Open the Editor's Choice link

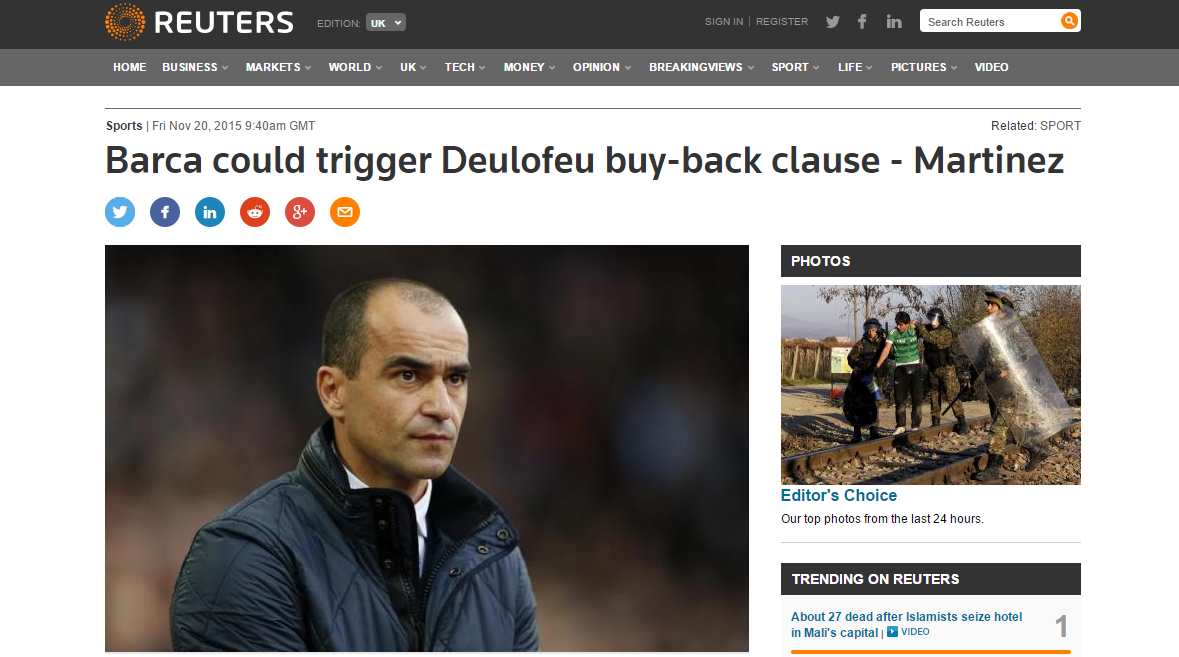click(838, 495)
